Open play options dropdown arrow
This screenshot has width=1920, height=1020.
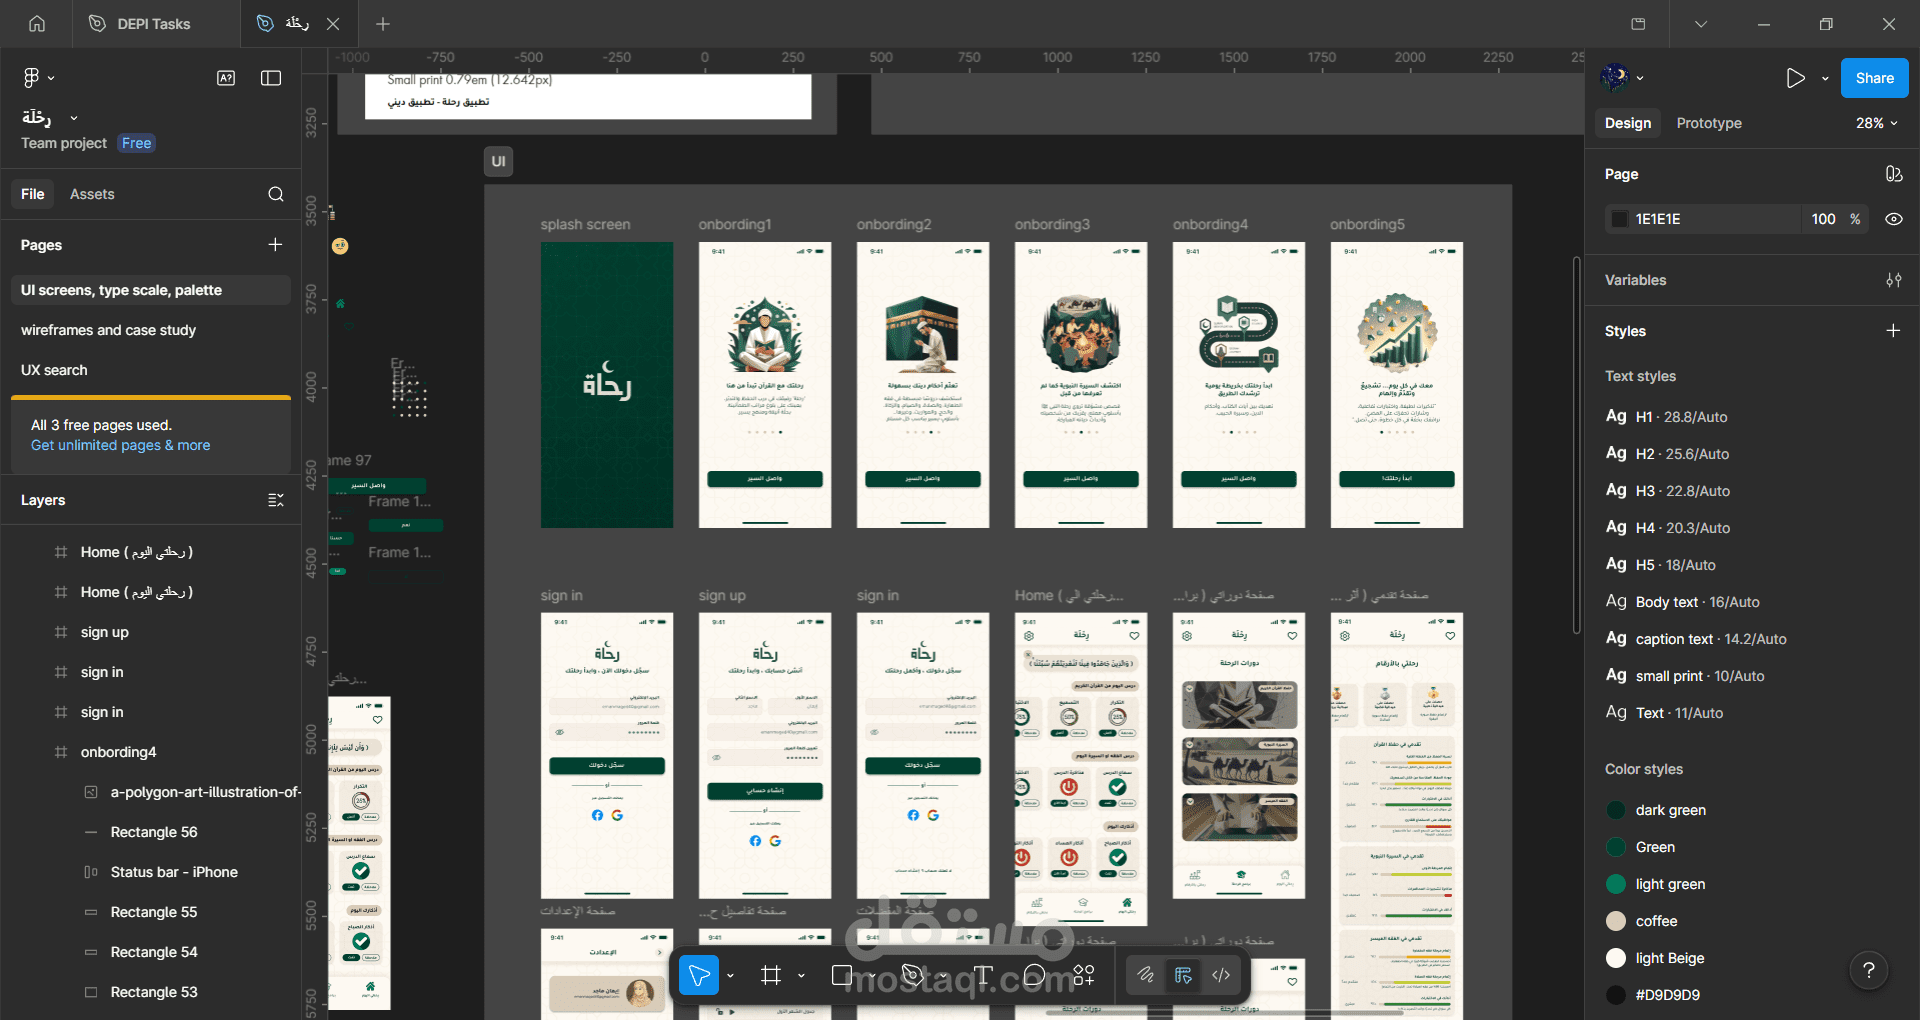1825,78
